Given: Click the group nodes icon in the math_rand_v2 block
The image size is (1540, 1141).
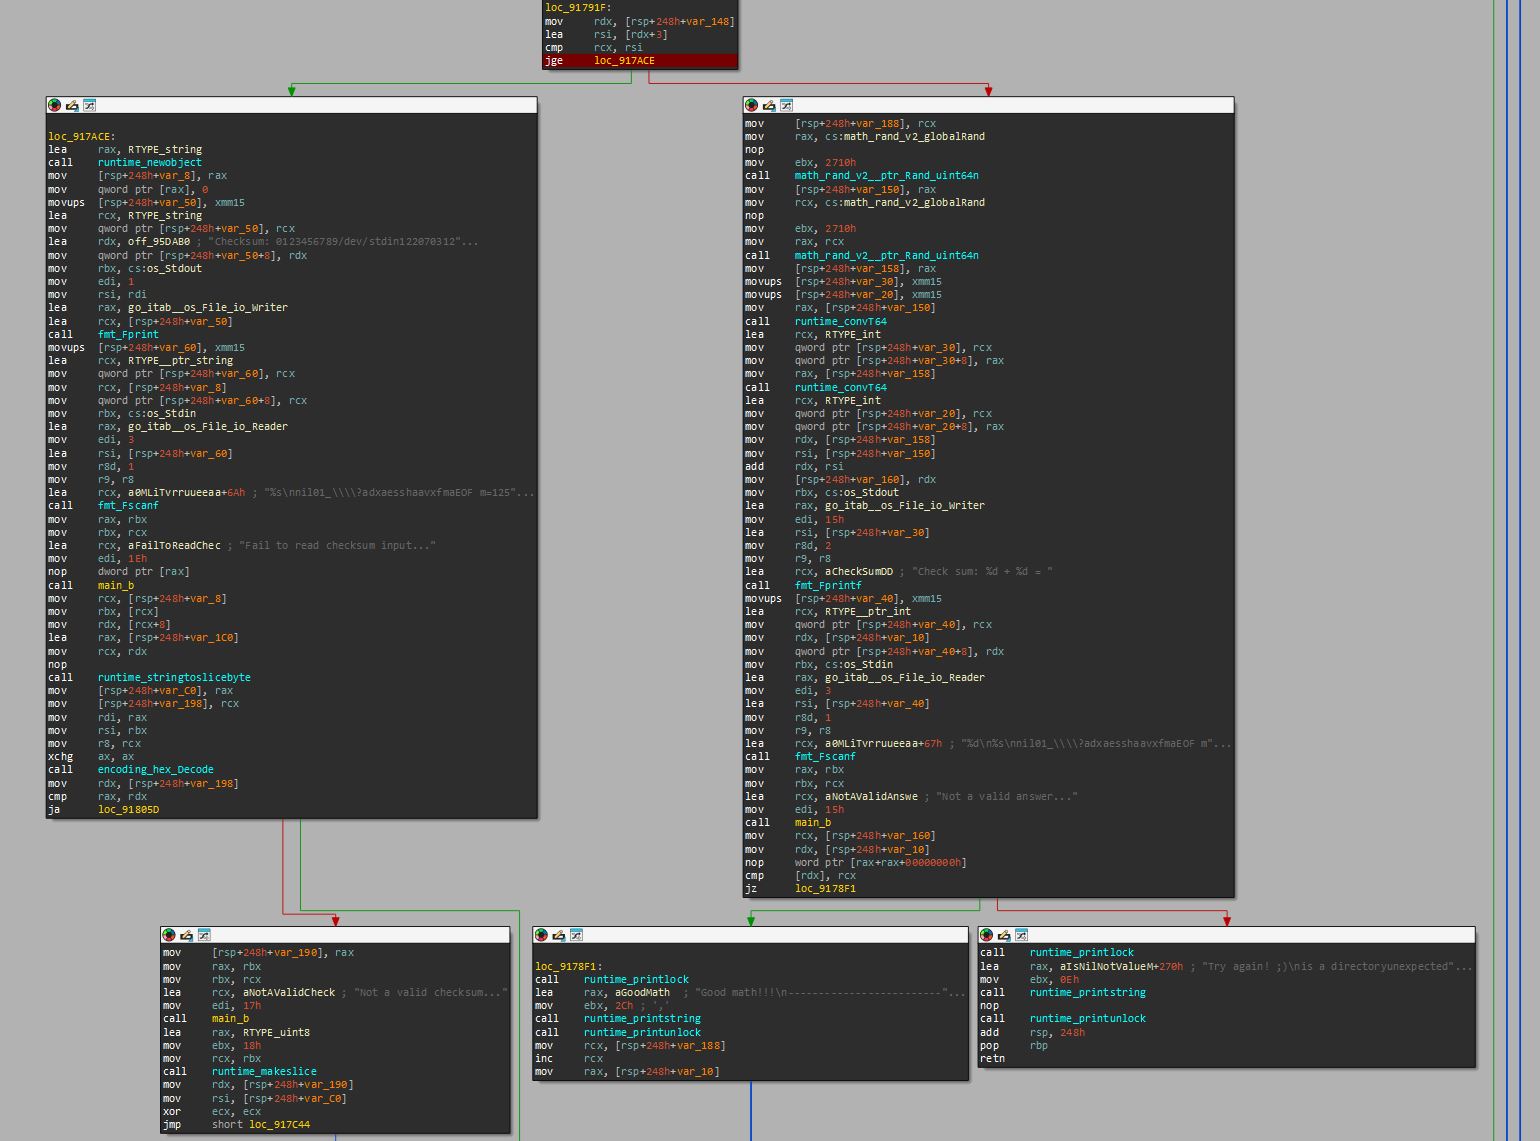Looking at the screenshot, I should [x=786, y=105].
